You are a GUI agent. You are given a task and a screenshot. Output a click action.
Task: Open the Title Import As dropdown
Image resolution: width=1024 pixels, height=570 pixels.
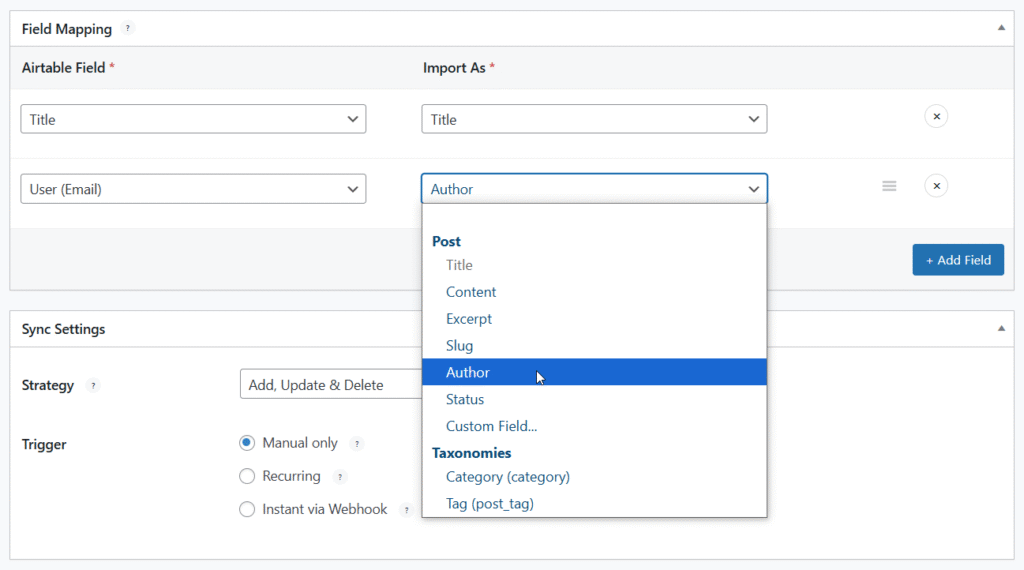click(x=594, y=119)
